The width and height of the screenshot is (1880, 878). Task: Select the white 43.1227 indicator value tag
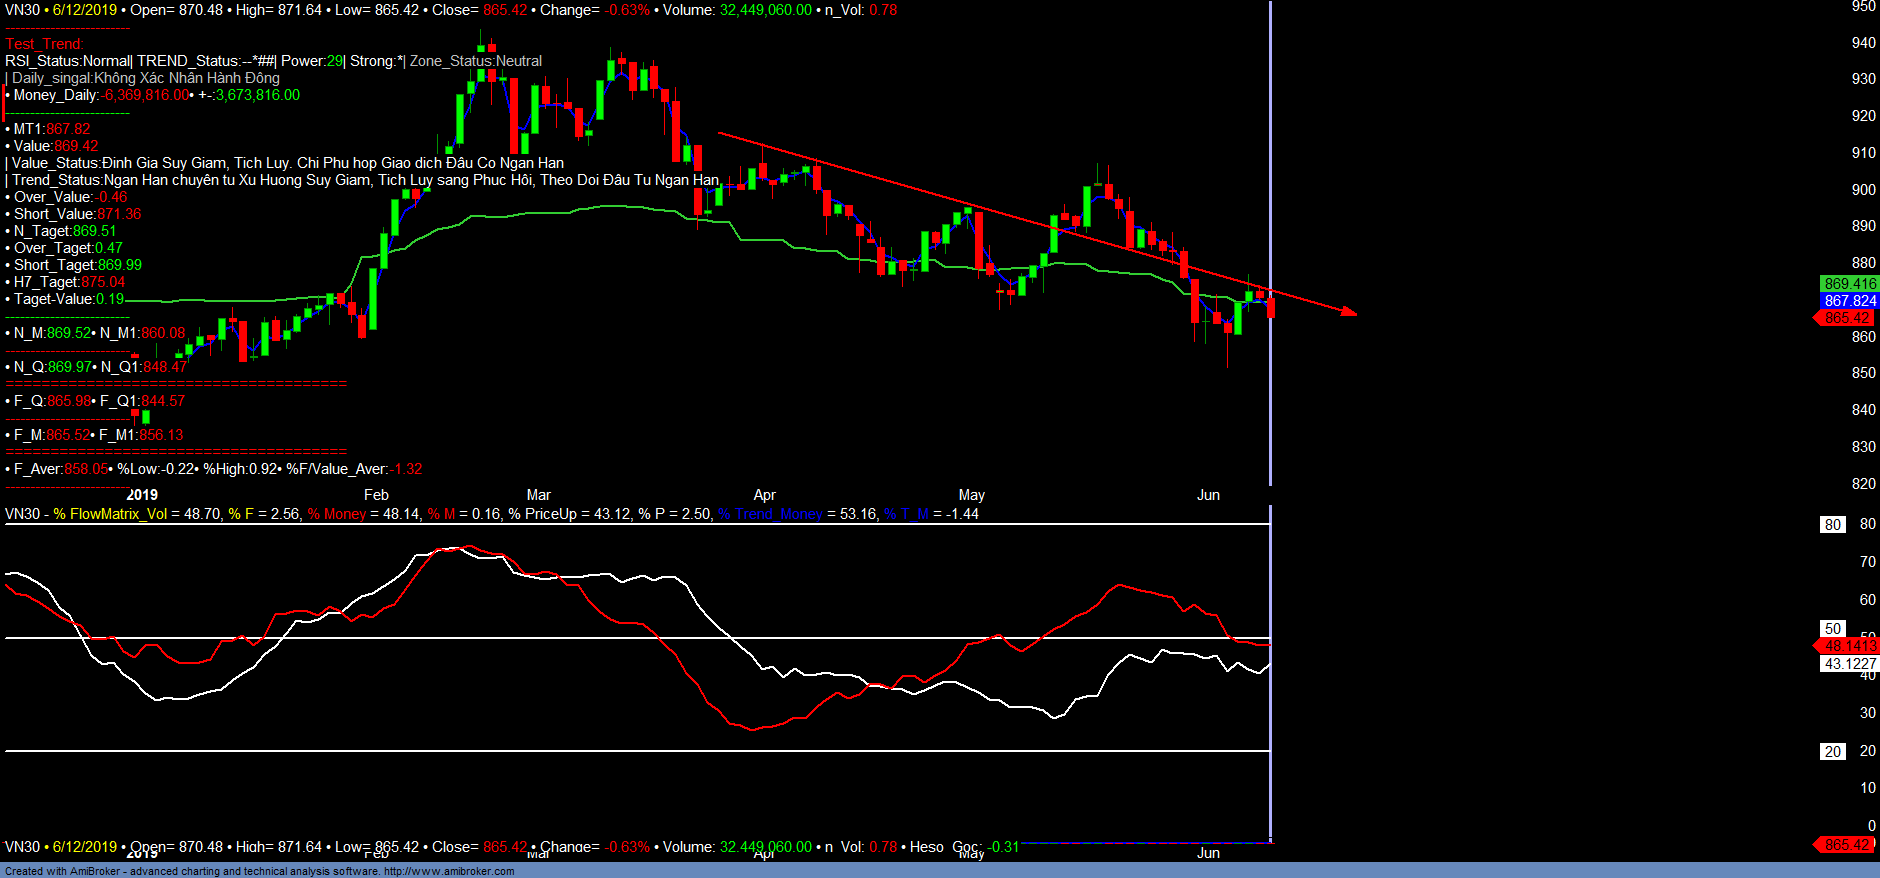[x=1849, y=664]
